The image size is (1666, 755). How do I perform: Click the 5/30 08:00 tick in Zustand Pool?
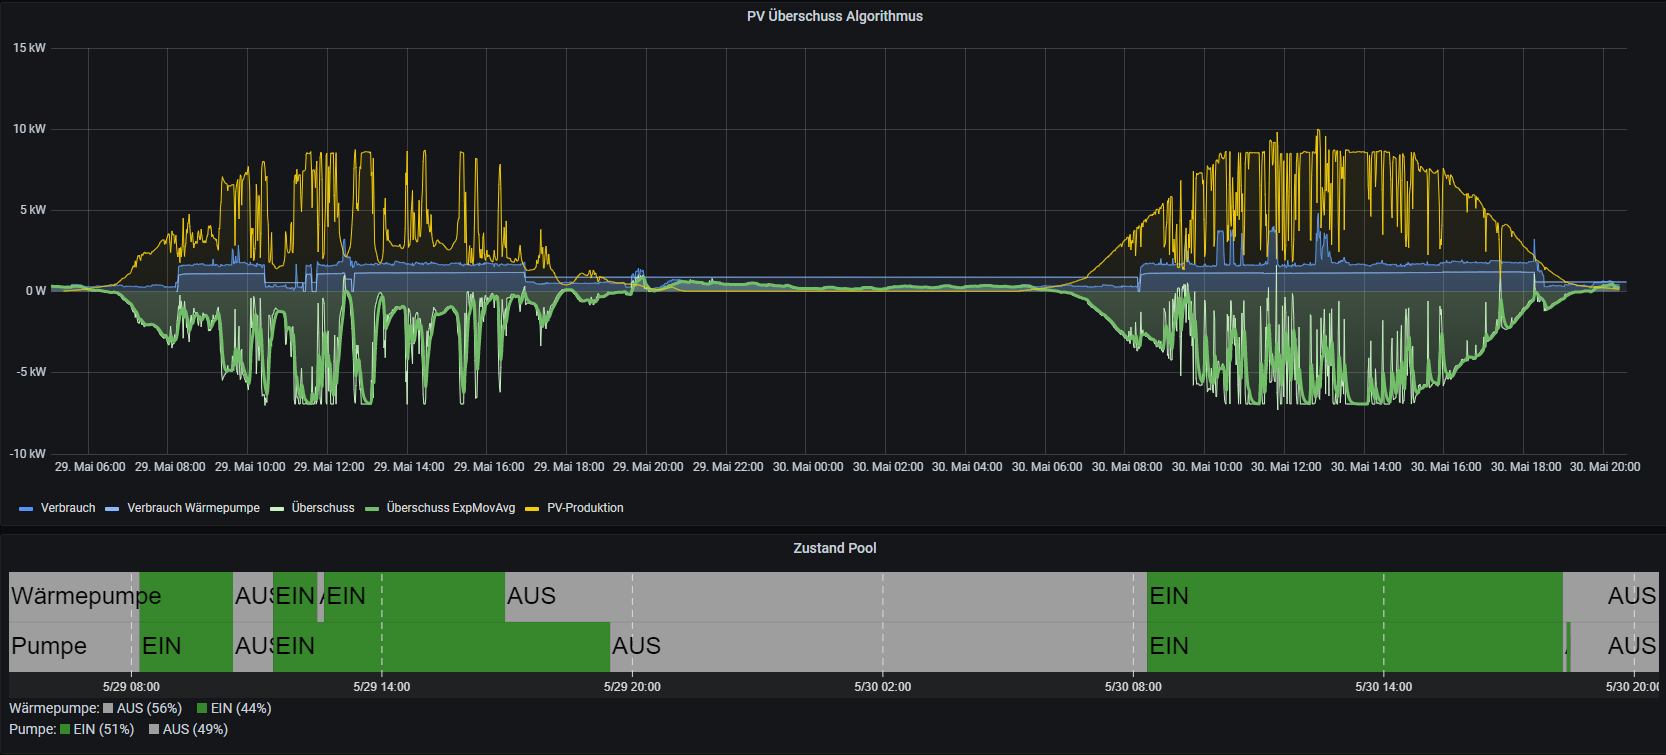(x=1133, y=687)
